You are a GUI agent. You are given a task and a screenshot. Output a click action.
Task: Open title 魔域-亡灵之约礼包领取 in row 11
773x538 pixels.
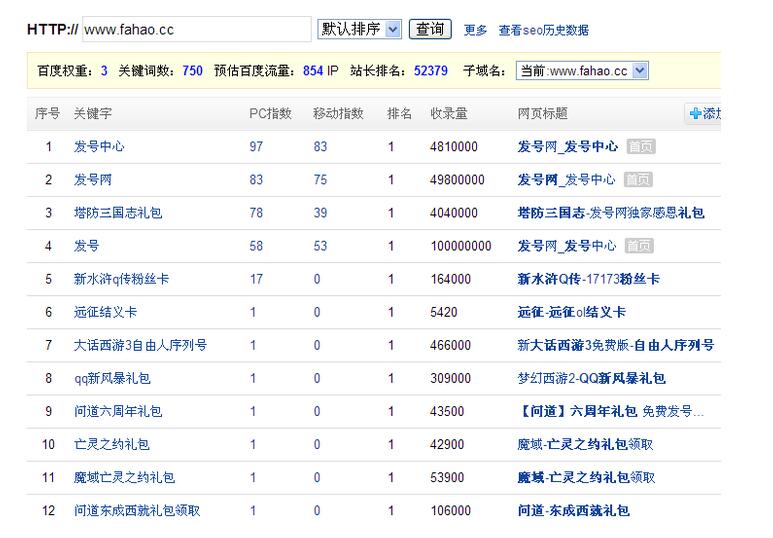click(586, 477)
